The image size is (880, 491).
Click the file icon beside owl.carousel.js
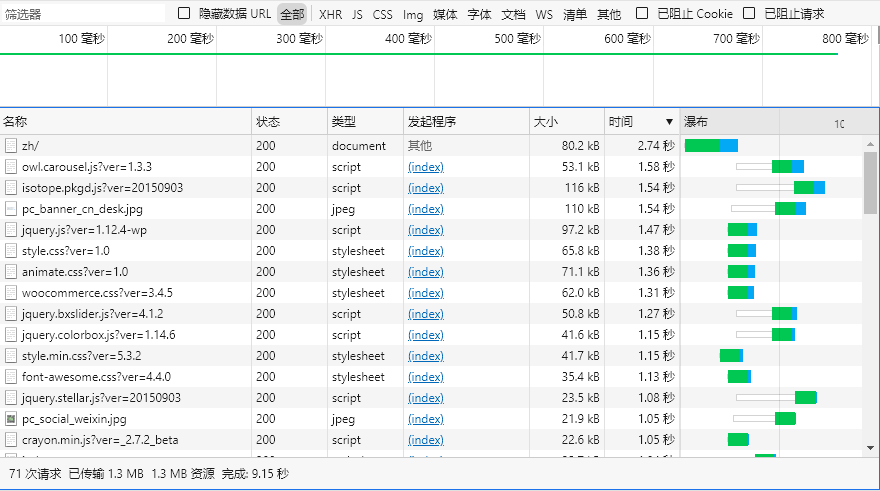(11, 166)
